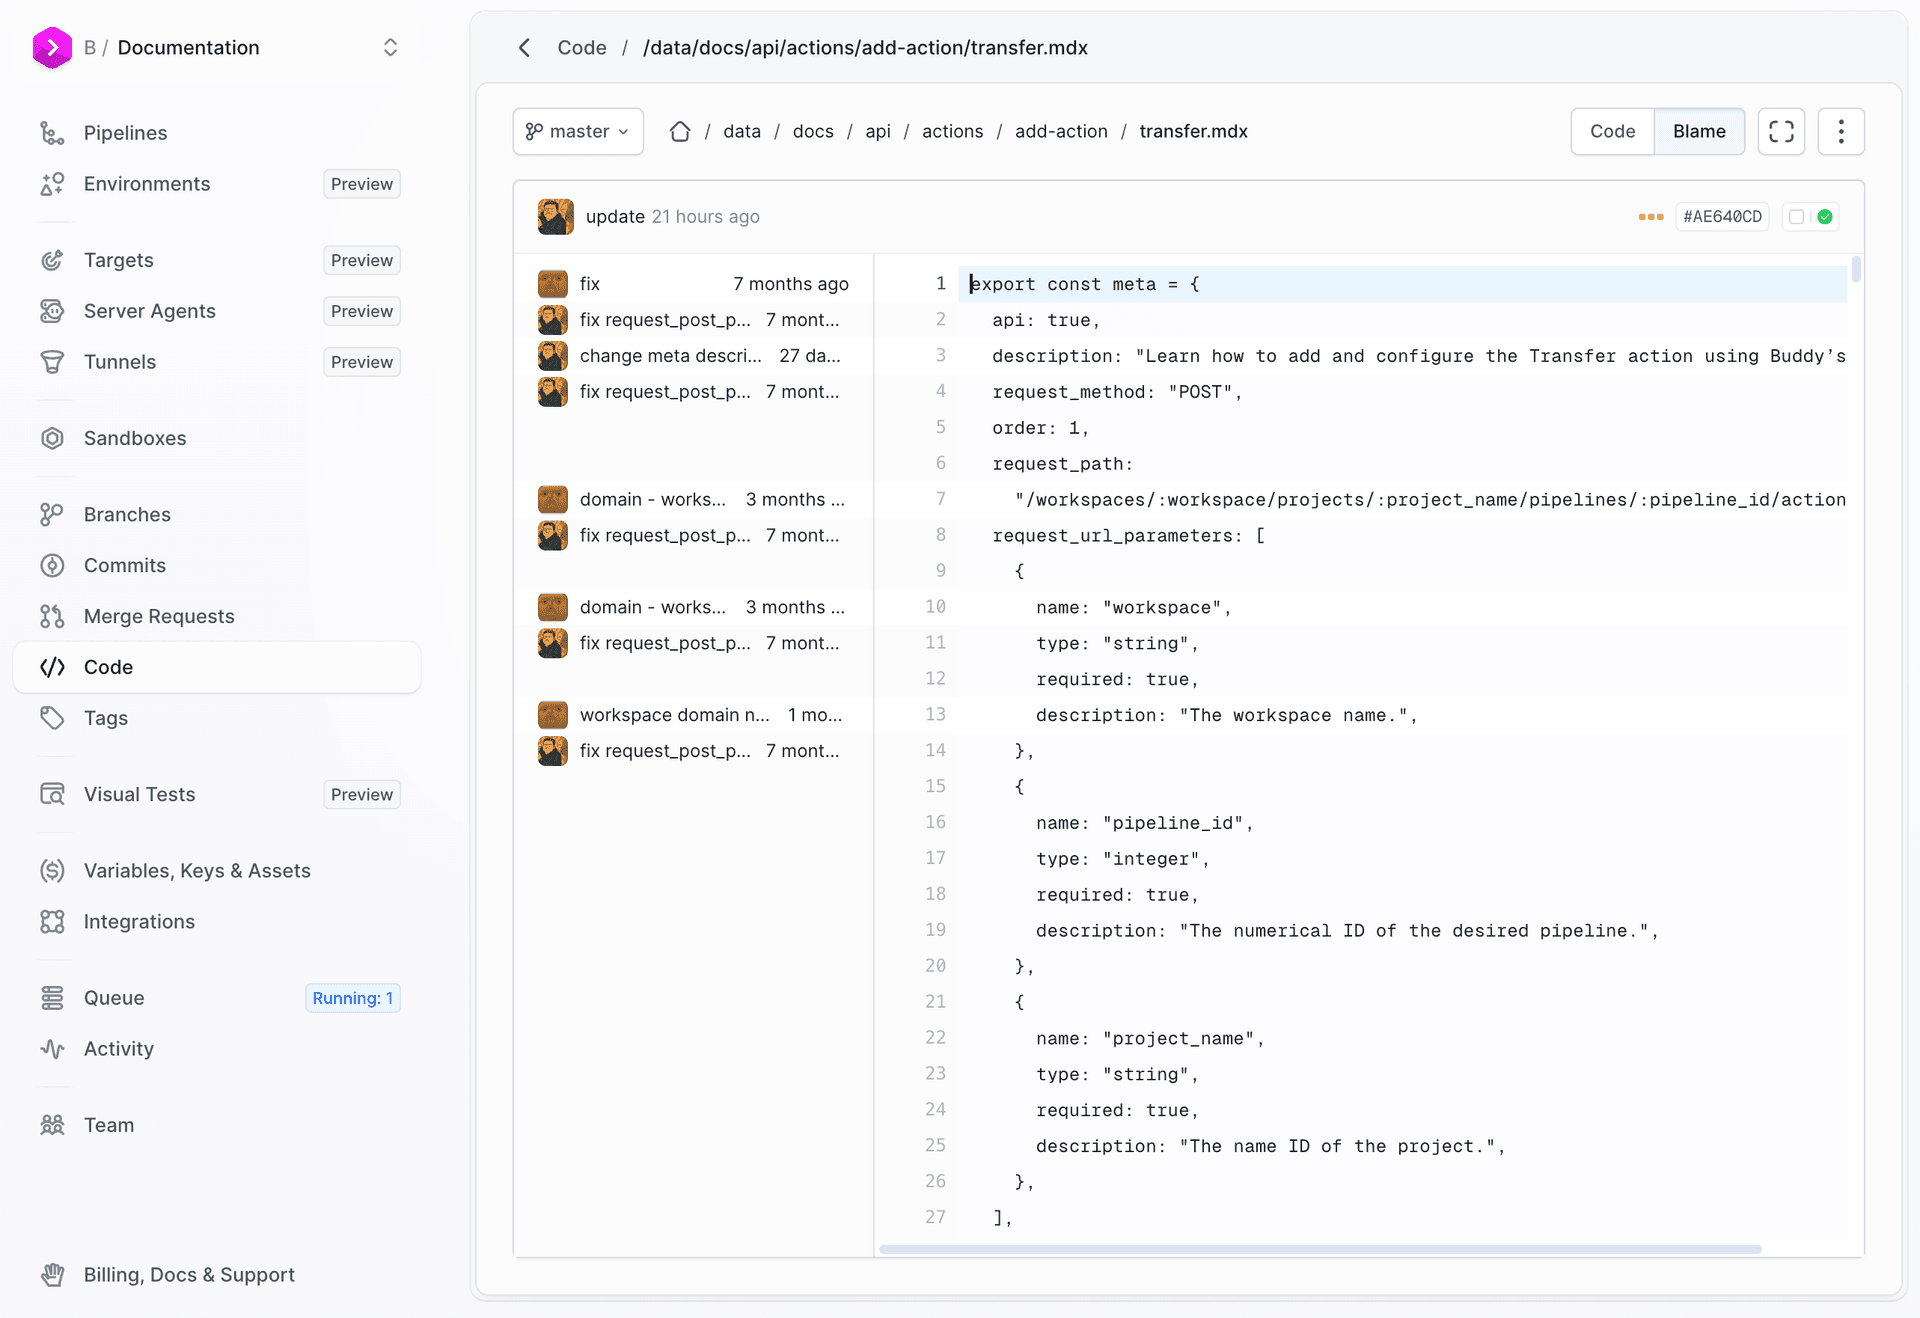1920x1318 pixels.
Task: Switch to the Code view tab
Action: click(1612, 131)
